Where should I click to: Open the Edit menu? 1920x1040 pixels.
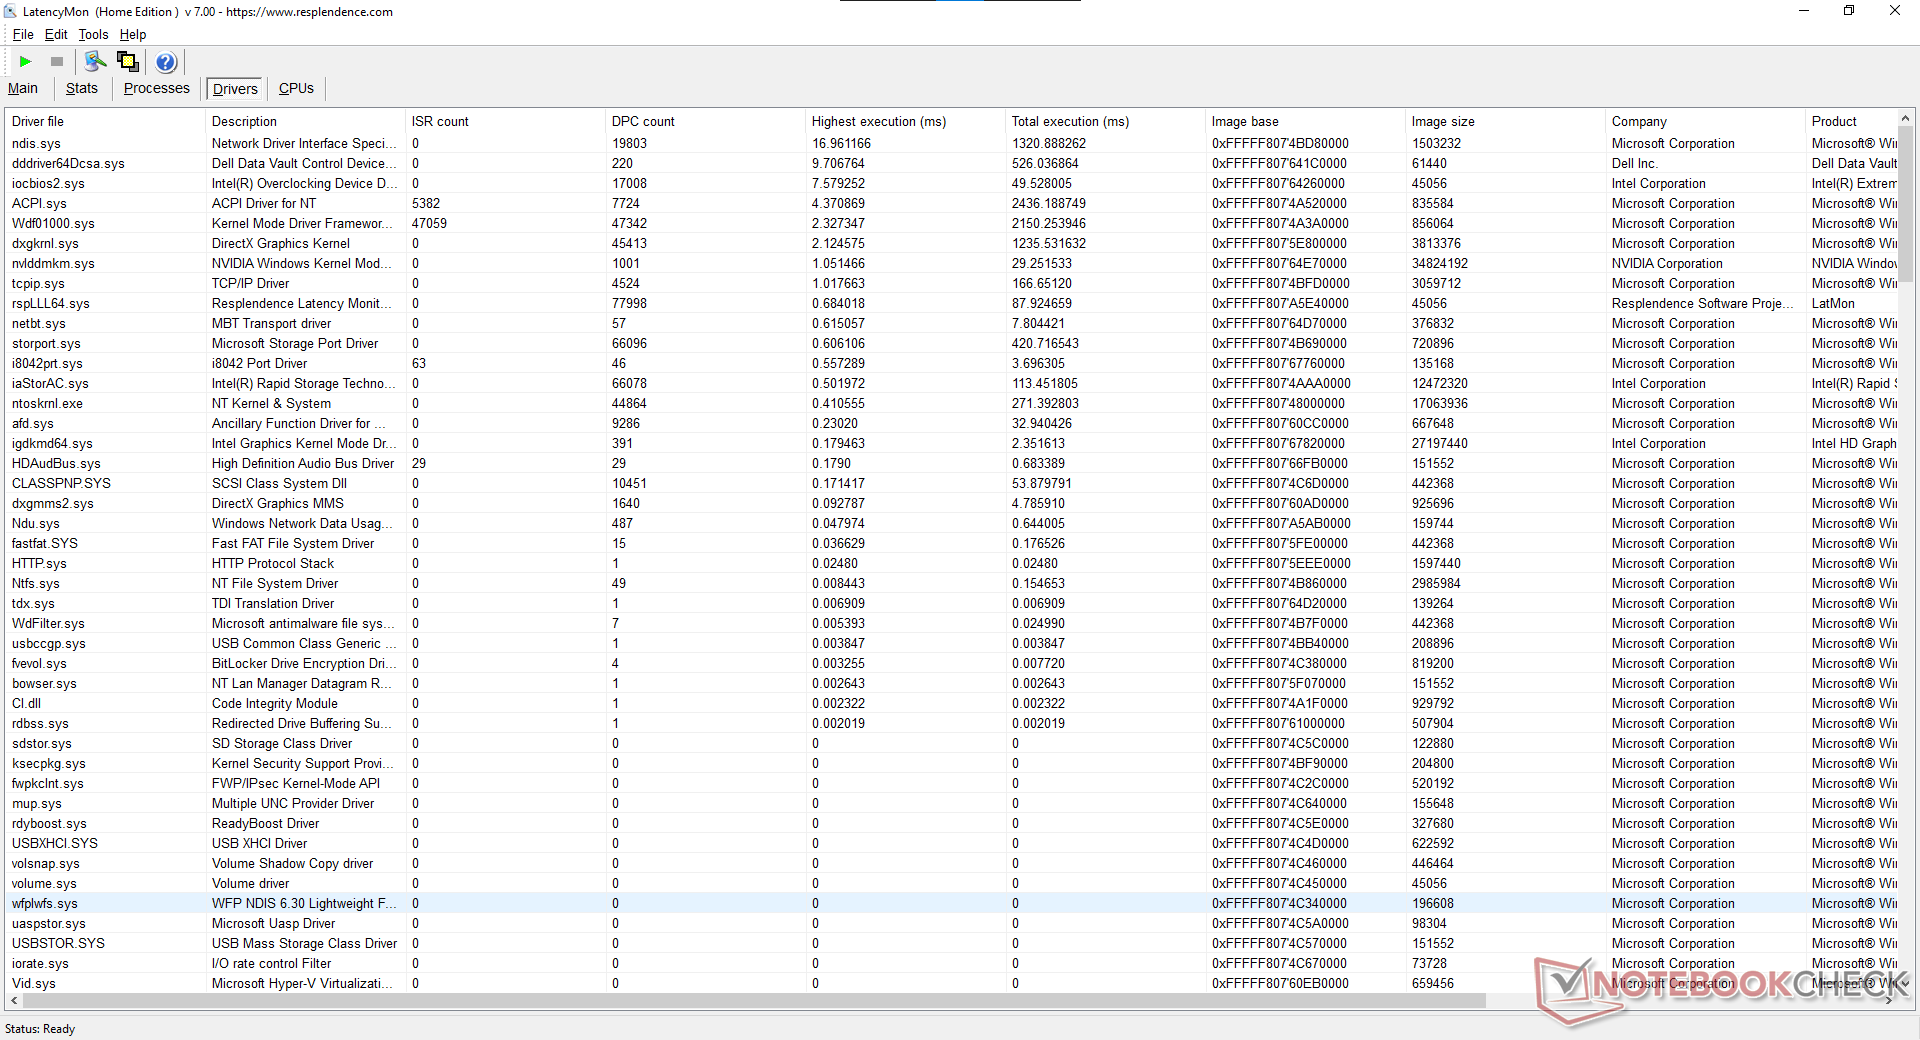coord(56,35)
